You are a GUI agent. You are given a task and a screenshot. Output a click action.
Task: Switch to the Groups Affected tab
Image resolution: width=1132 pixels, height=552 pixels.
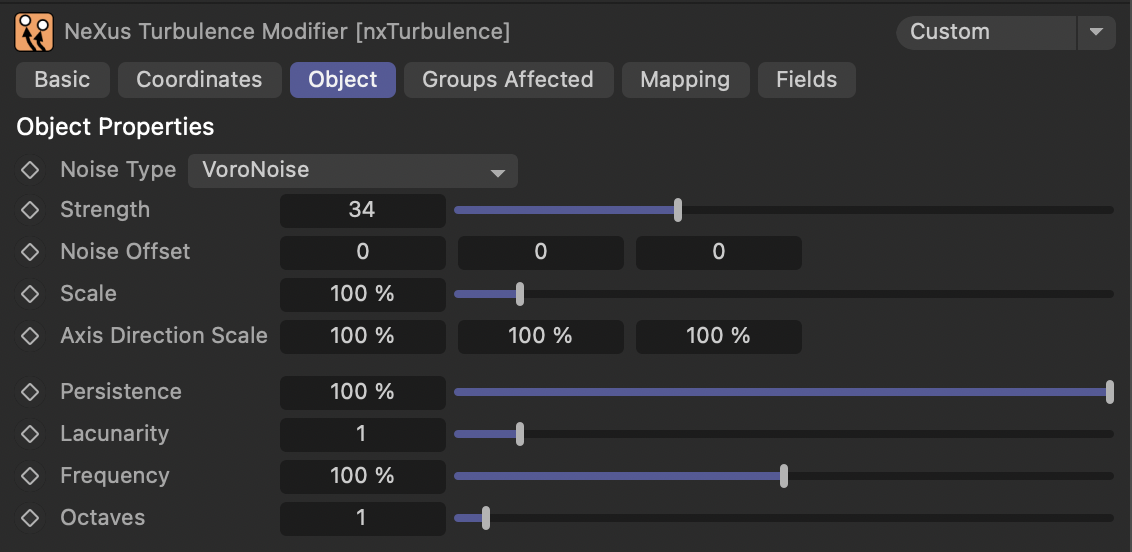[508, 79]
